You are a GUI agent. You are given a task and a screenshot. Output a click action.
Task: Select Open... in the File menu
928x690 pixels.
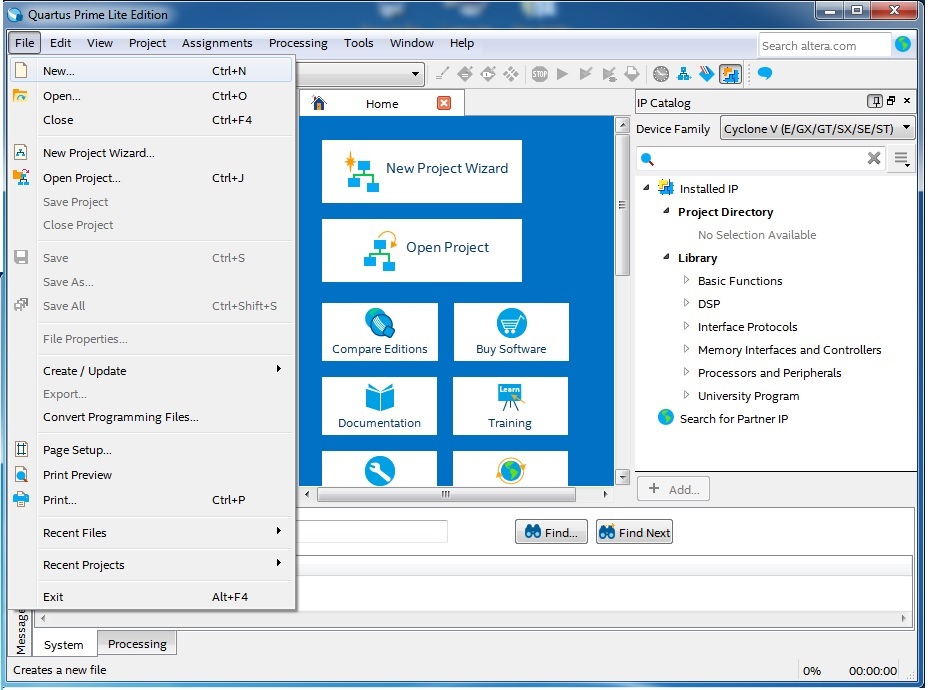(152, 96)
